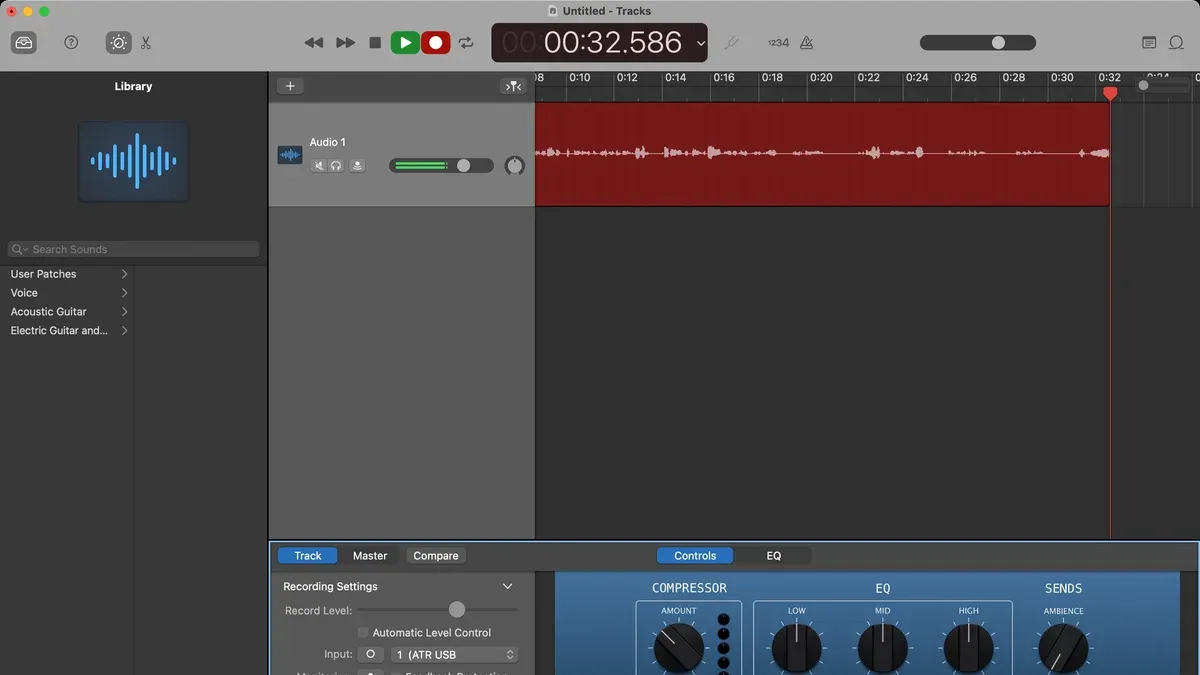Open the Input 1 (ATR USB dropdown
This screenshot has height=675, width=1200.
tap(454, 655)
